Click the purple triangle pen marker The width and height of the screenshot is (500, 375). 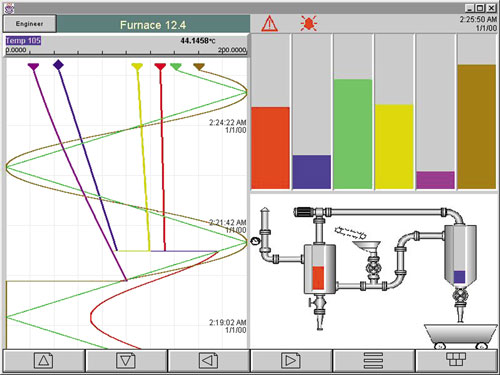coord(33,66)
